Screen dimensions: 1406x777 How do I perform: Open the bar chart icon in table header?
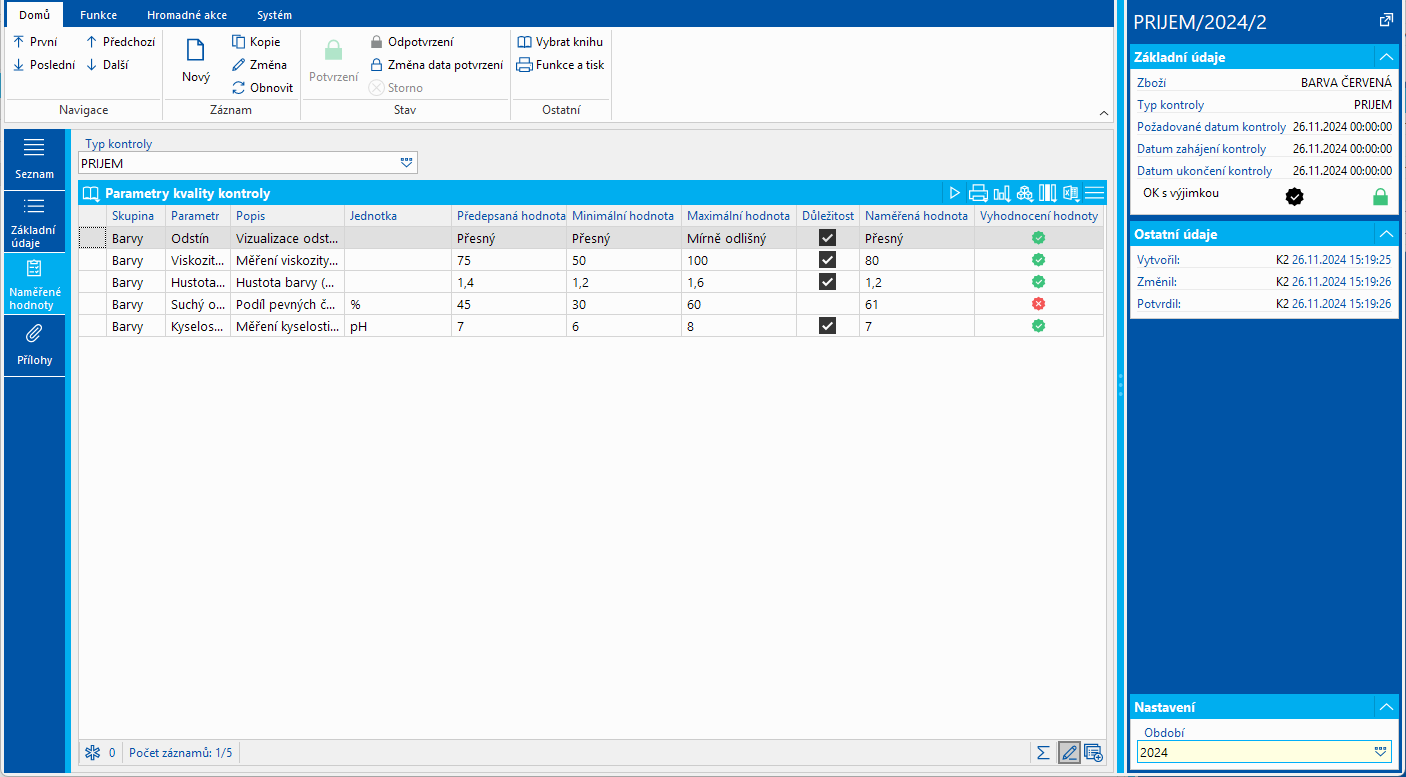[1002, 193]
